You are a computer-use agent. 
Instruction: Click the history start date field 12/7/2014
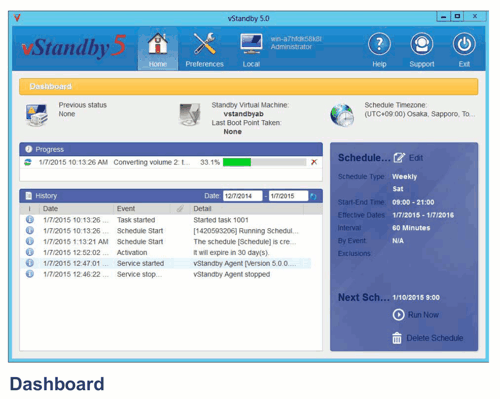(x=242, y=196)
